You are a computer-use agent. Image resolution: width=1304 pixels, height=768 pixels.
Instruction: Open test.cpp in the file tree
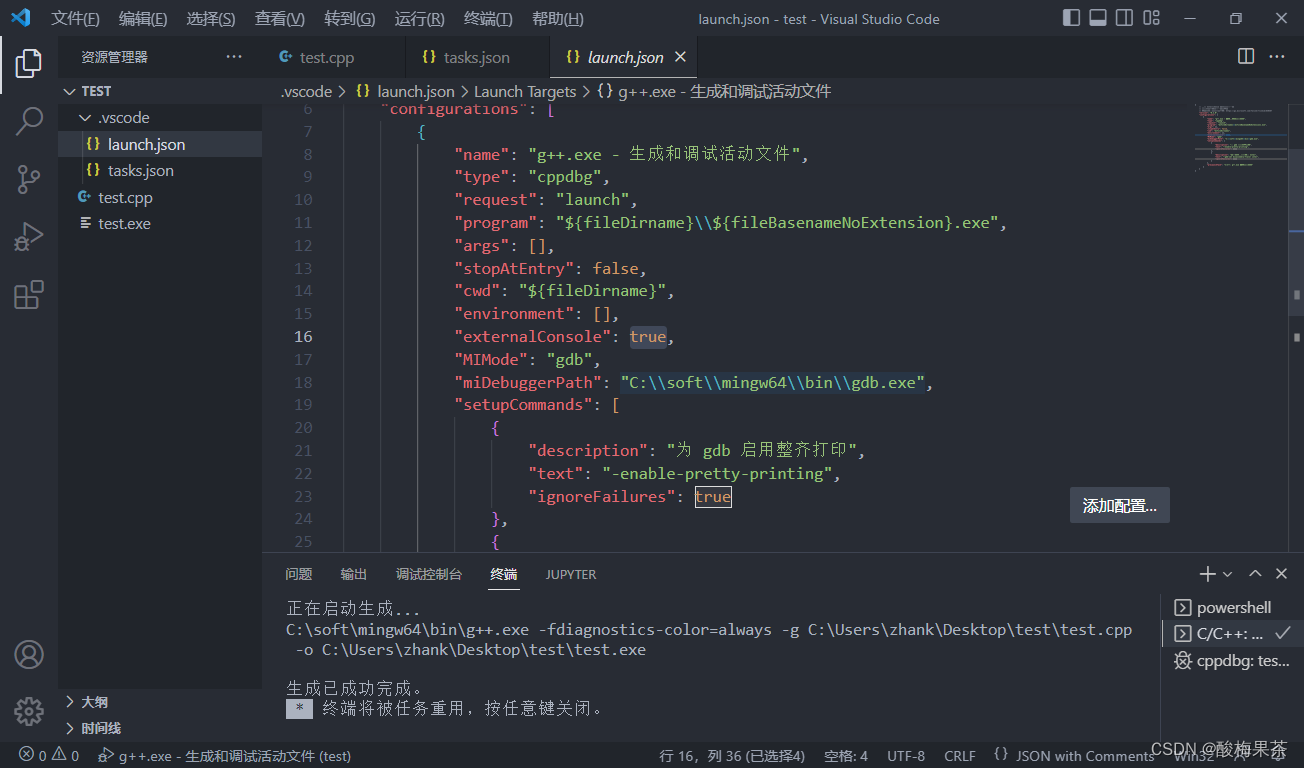[x=160, y=197]
